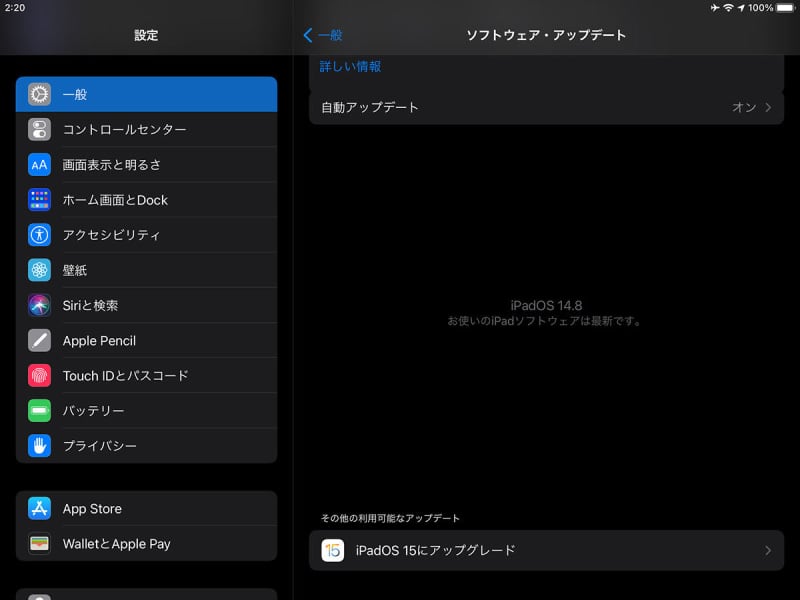Tap the iPadOS 14.8 version text

point(546,306)
